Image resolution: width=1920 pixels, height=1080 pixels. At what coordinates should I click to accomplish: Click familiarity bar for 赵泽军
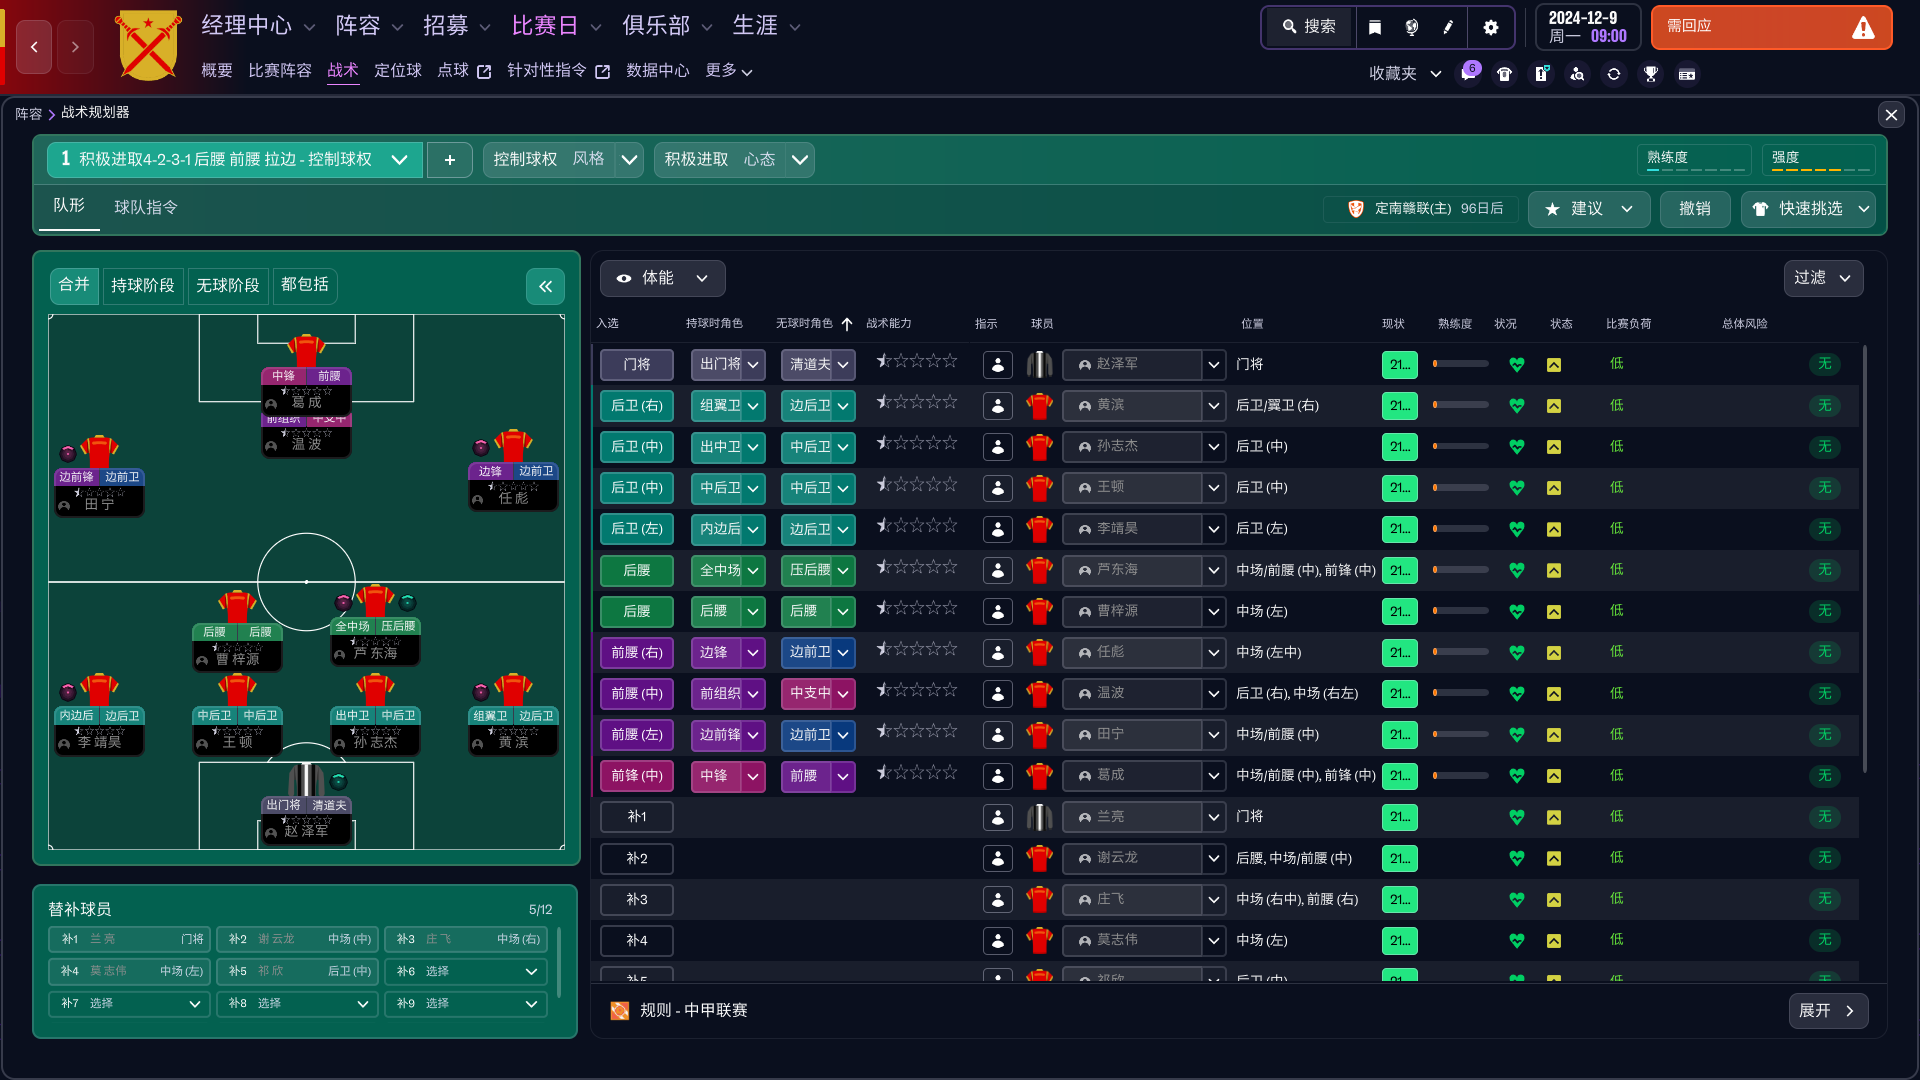coord(1461,364)
